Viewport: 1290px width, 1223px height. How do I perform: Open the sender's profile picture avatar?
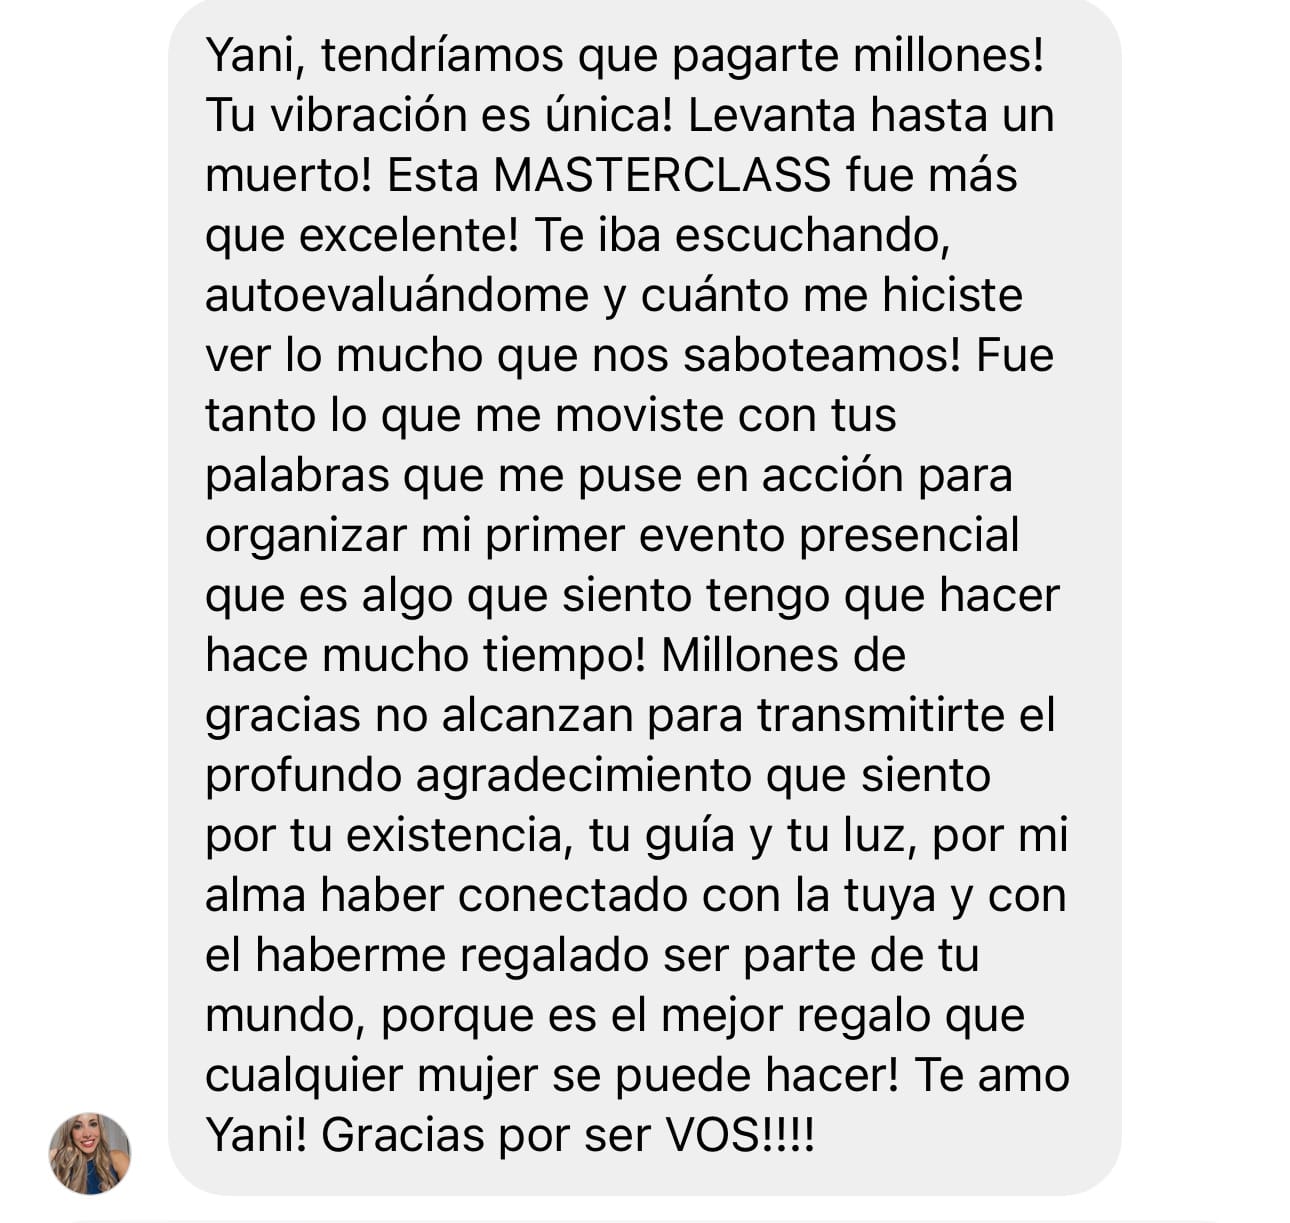[90, 1154]
